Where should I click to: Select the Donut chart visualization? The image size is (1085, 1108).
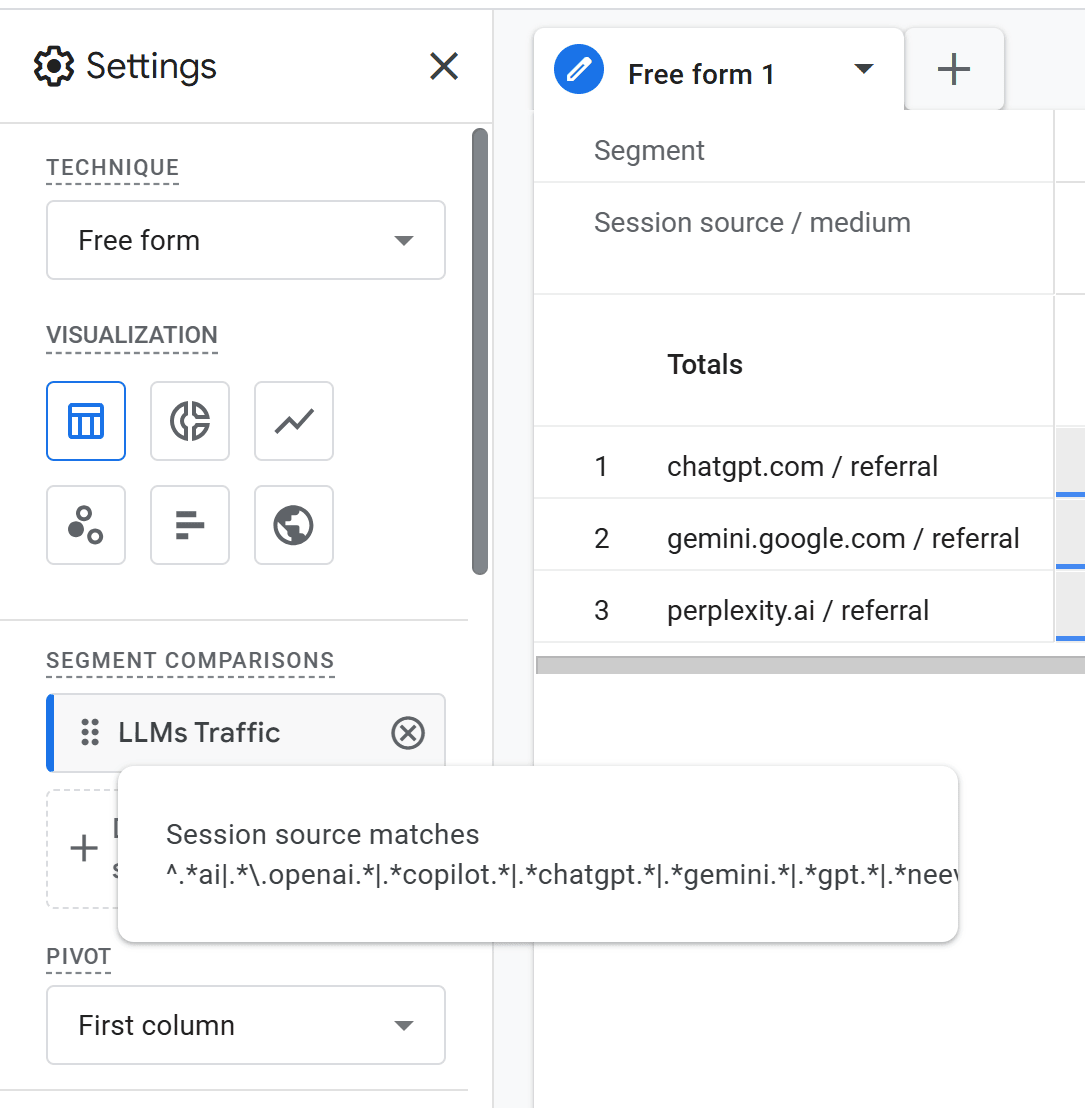click(x=190, y=421)
